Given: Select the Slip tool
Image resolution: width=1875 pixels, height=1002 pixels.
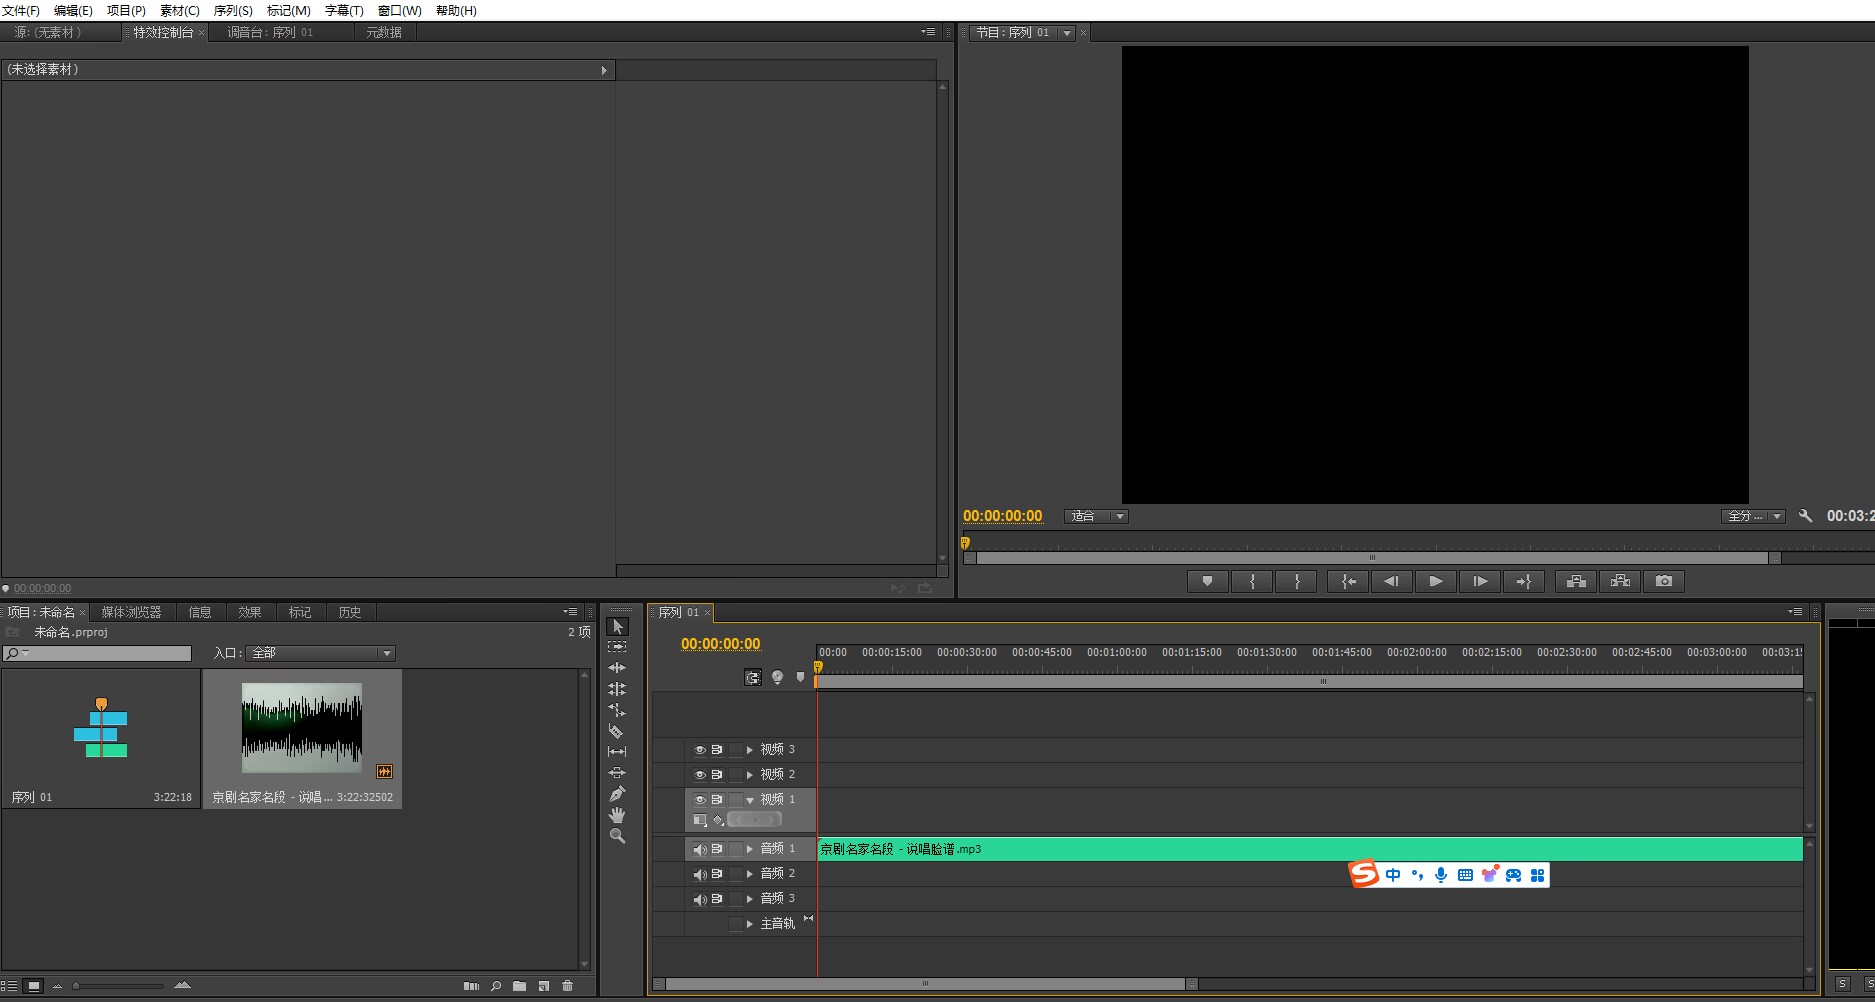Looking at the screenshot, I should [617, 752].
